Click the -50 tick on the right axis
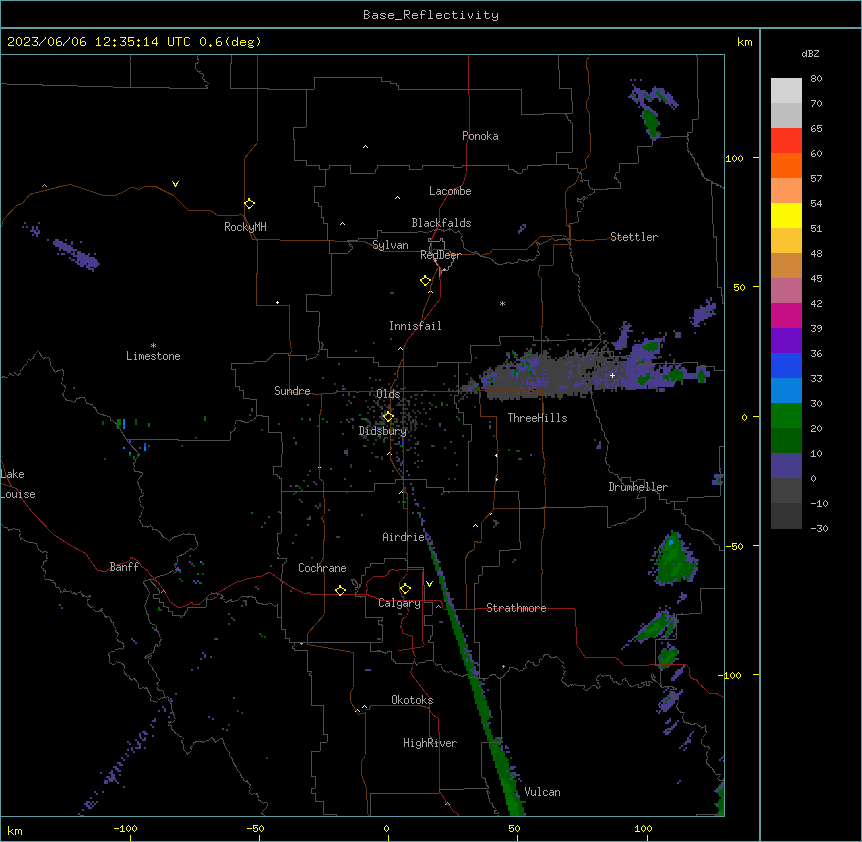 point(734,546)
